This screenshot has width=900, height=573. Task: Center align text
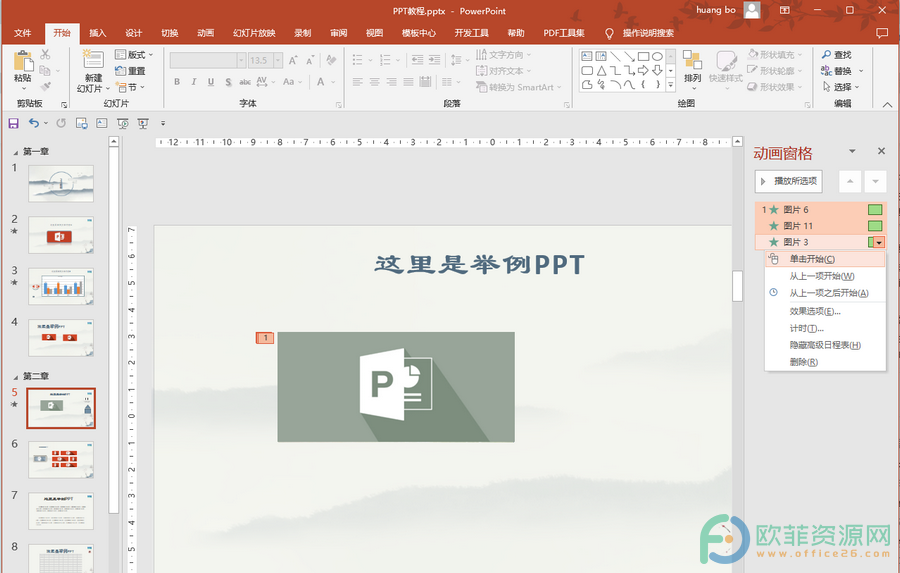click(374, 82)
